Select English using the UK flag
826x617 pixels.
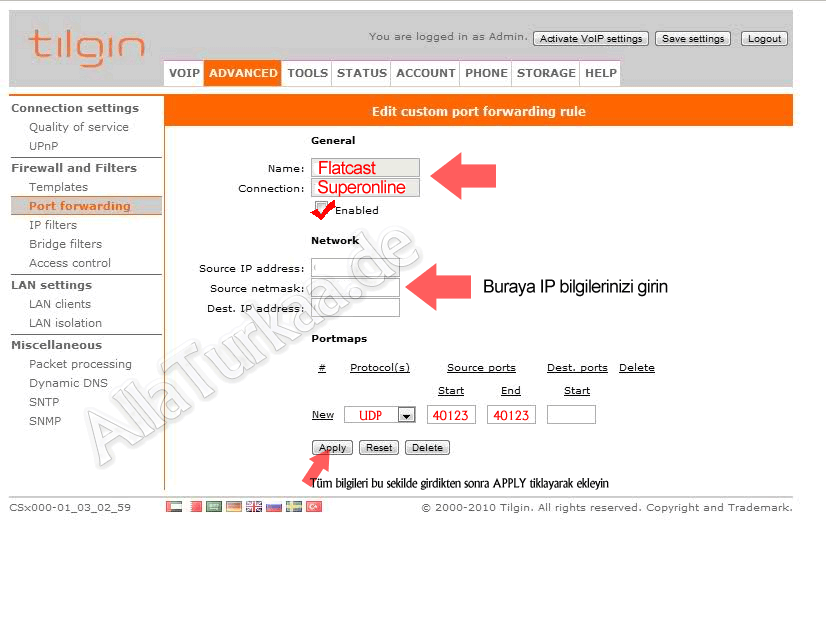click(x=254, y=507)
